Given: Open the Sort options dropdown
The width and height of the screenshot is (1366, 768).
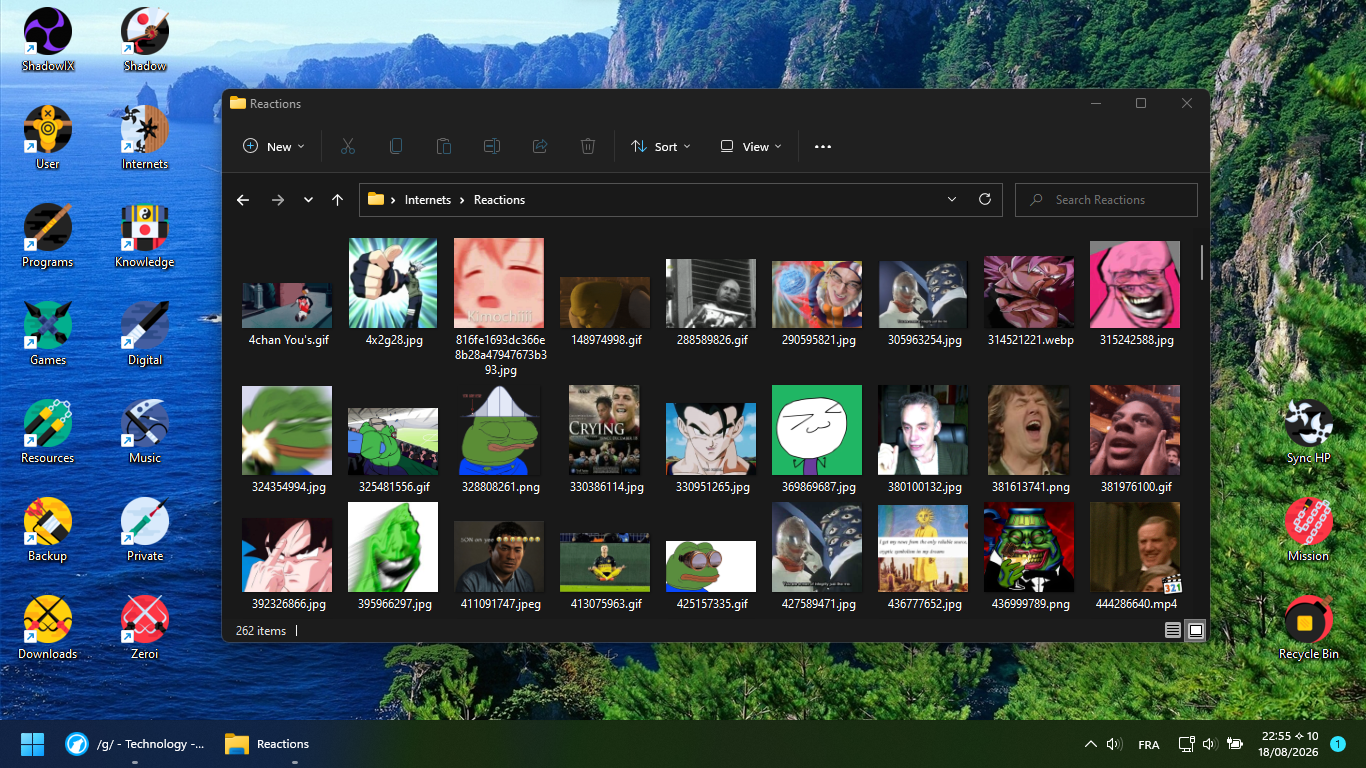Looking at the screenshot, I should tap(661, 146).
